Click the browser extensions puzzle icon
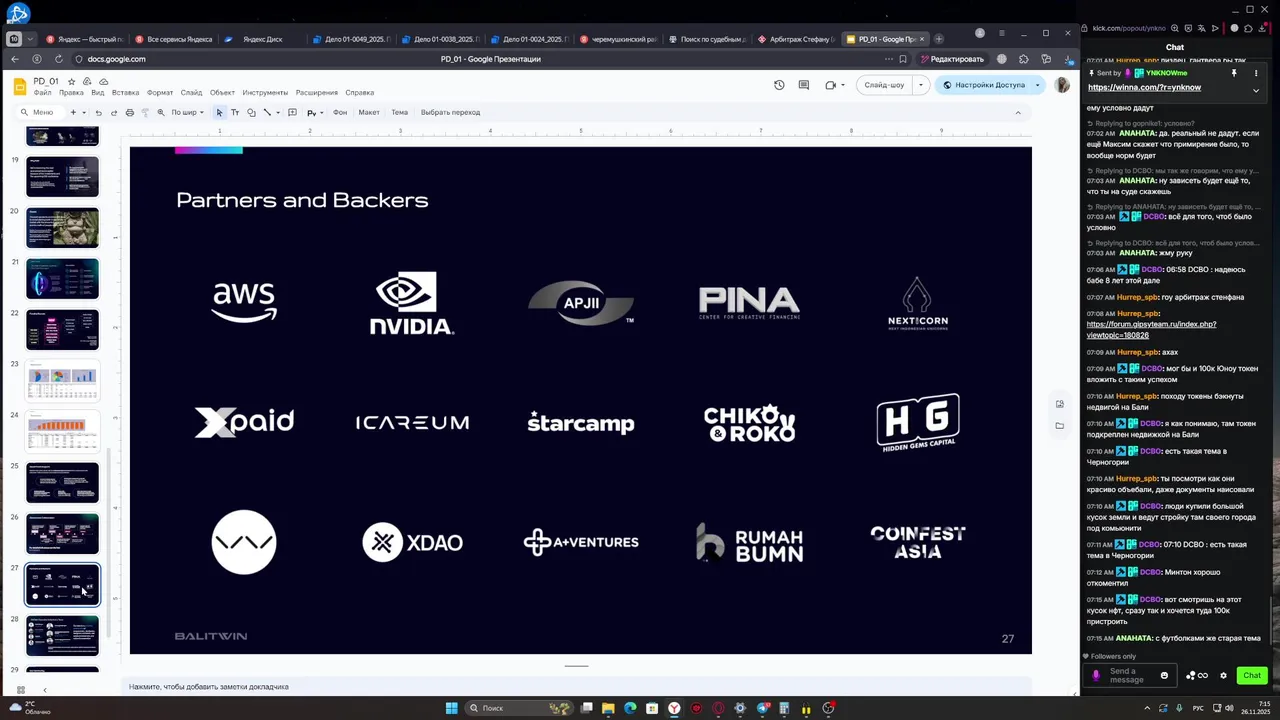Viewport: 1280px width, 720px height. pos(1024,59)
